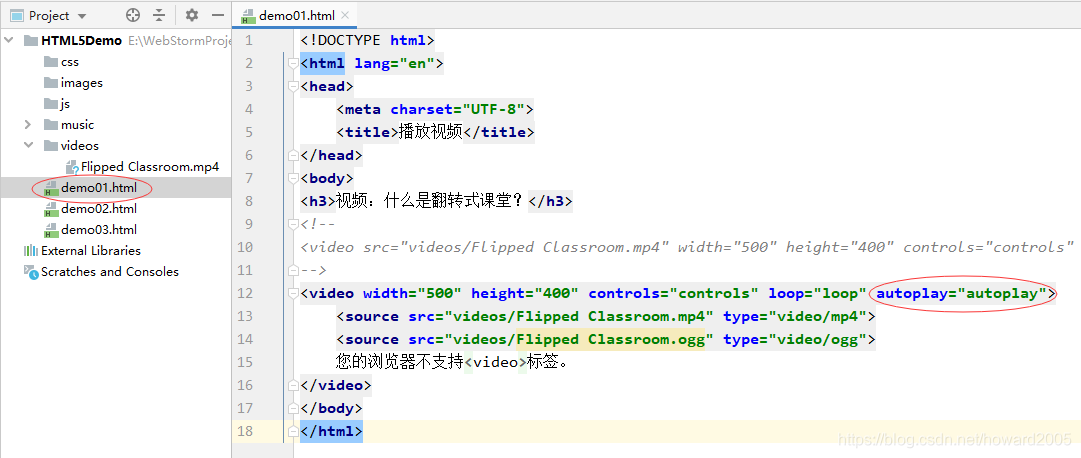Click line number 12 in gutter
This screenshot has height=458, width=1081.
245,293
